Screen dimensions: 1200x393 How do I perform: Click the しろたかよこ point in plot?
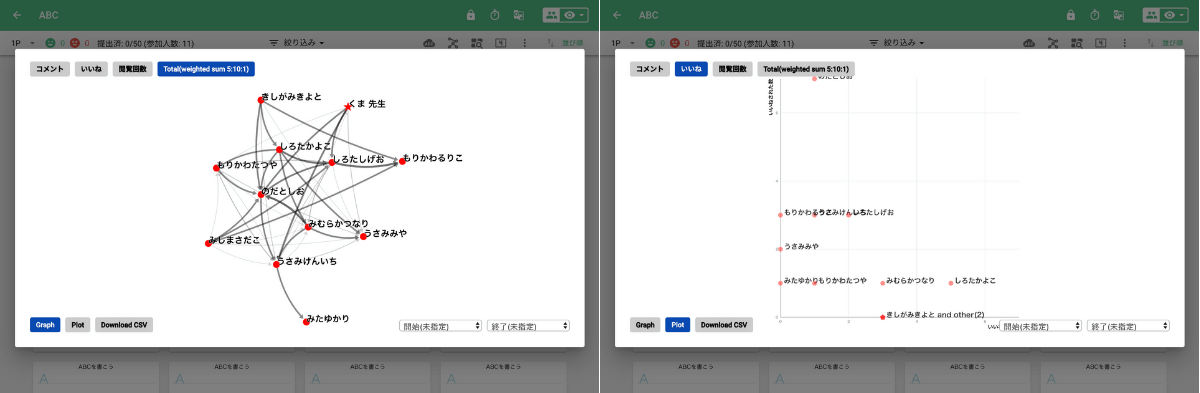[x=951, y=283]
